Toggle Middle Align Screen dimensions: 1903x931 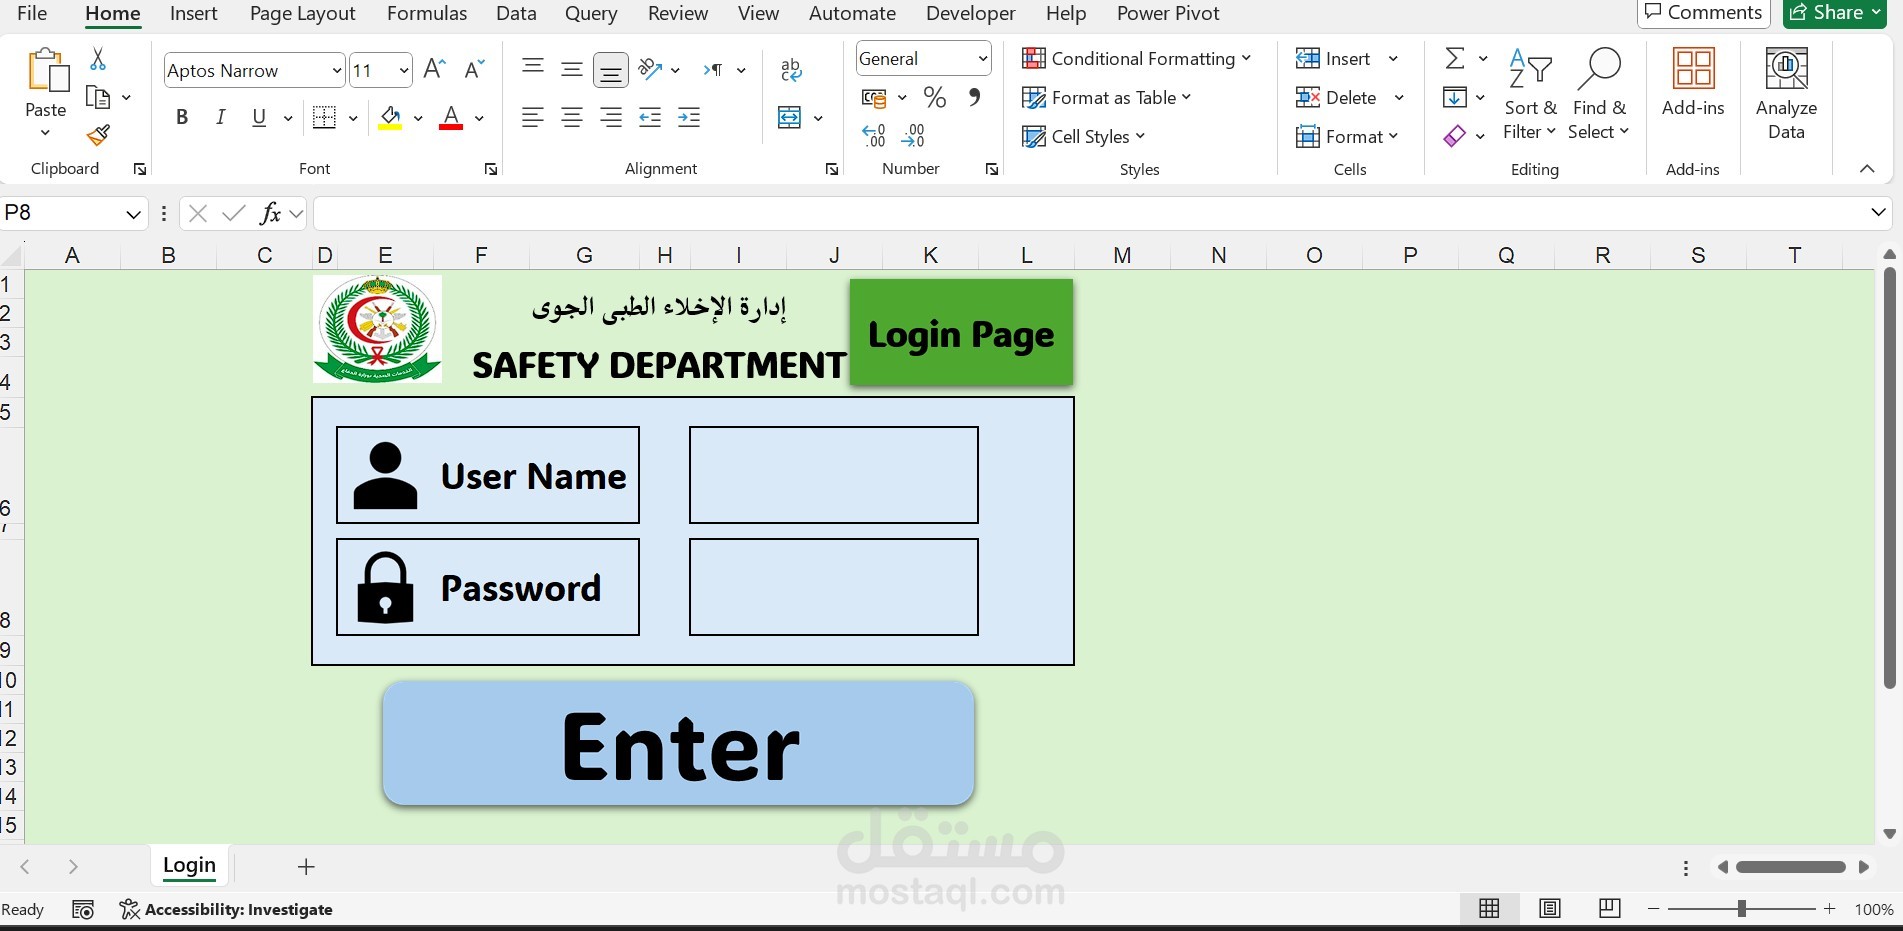[x=572, y=69]
